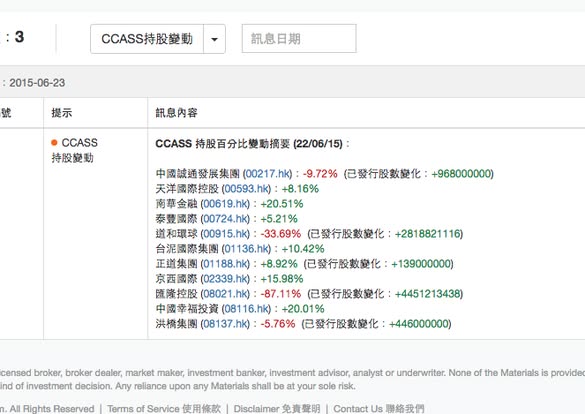The height and width of the screenshot is (414, 585).
Task: Click company name 匯隆控股
Action: click(176, 294)
